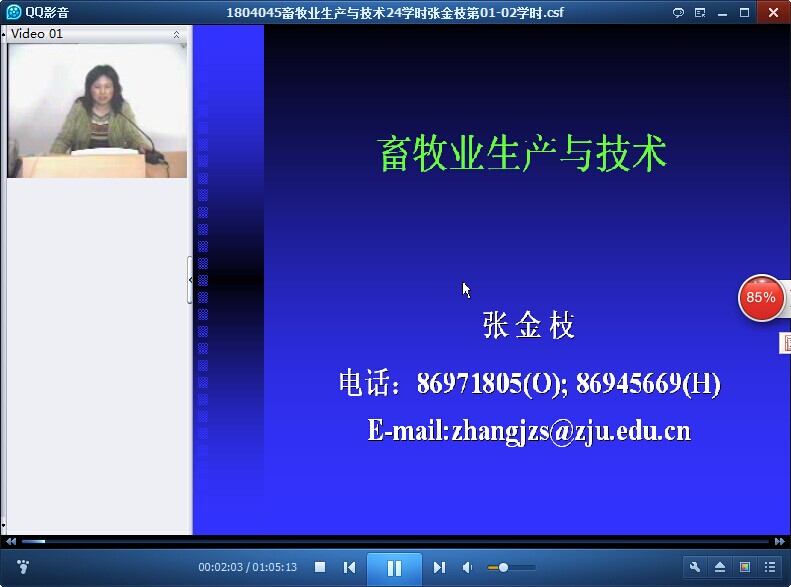Skip to the next file

pos(439,567)
